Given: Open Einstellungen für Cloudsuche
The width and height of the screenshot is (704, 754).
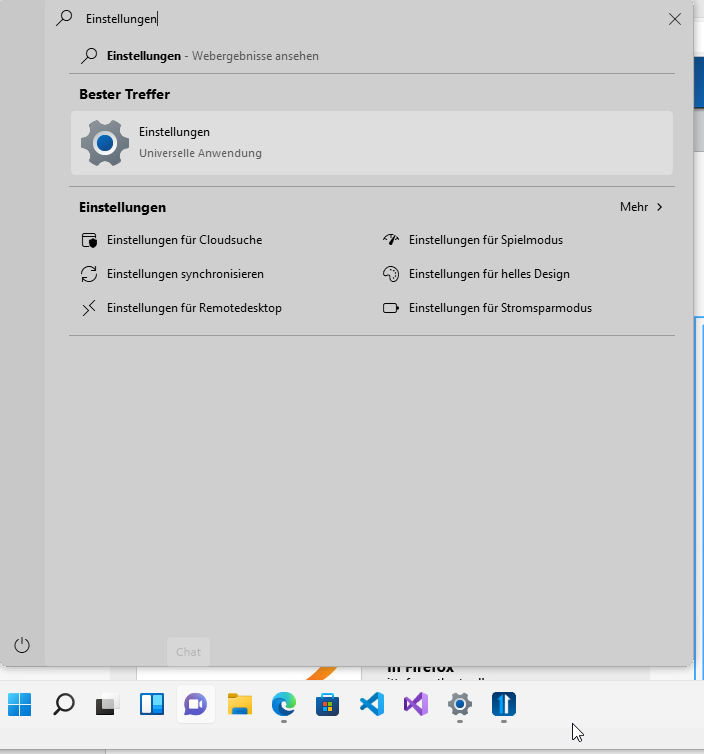Looking at the screenshot, I should [185, 240].
